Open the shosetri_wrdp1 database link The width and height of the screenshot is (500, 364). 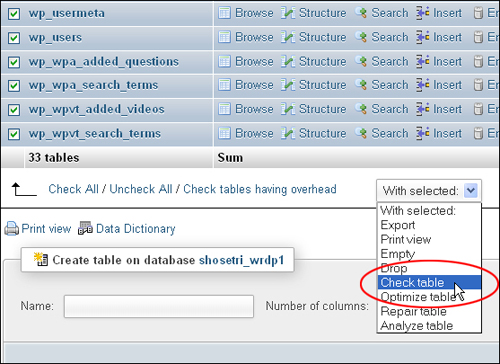coord(242,260)
